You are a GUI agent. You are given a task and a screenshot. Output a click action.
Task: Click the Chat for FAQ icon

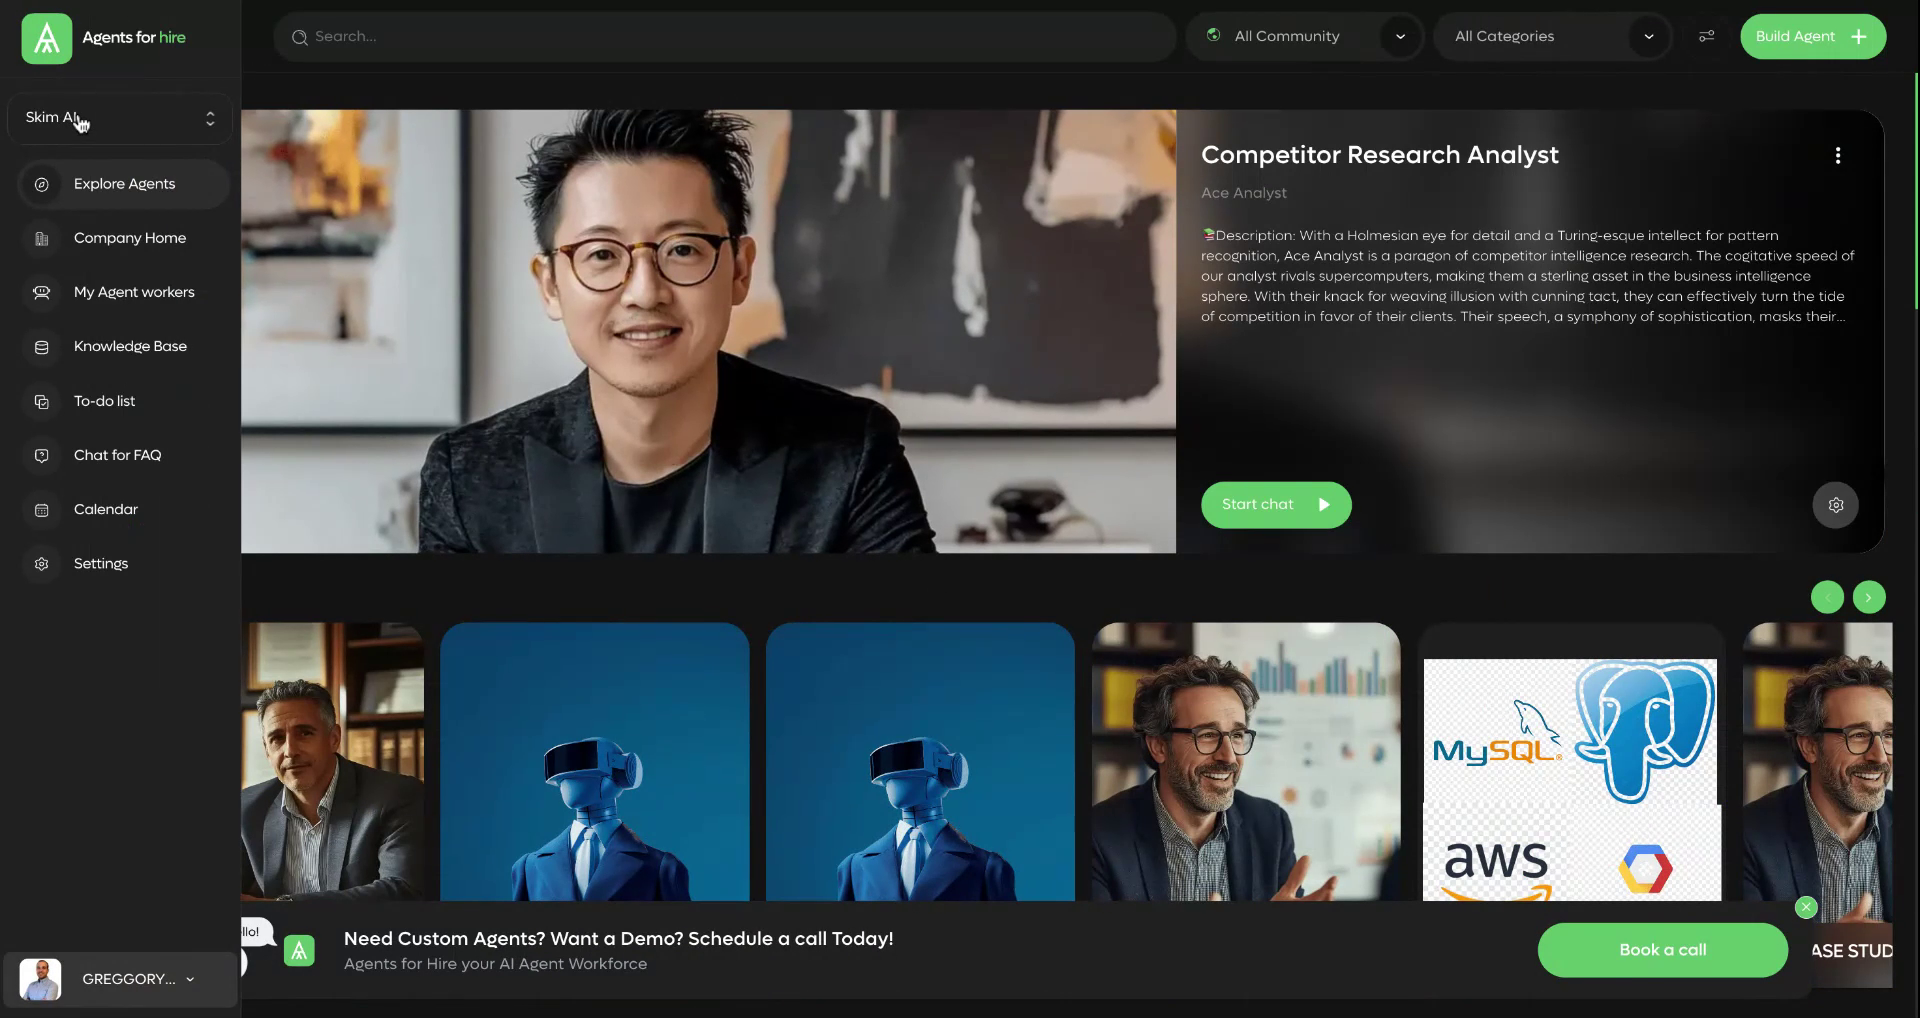click(x=42, y=456)
